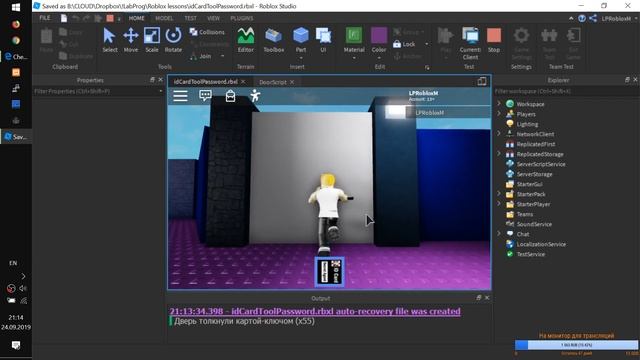640x360 pixels.
Task: Click the in-game emotes figure icon
Action: [255, 96]
